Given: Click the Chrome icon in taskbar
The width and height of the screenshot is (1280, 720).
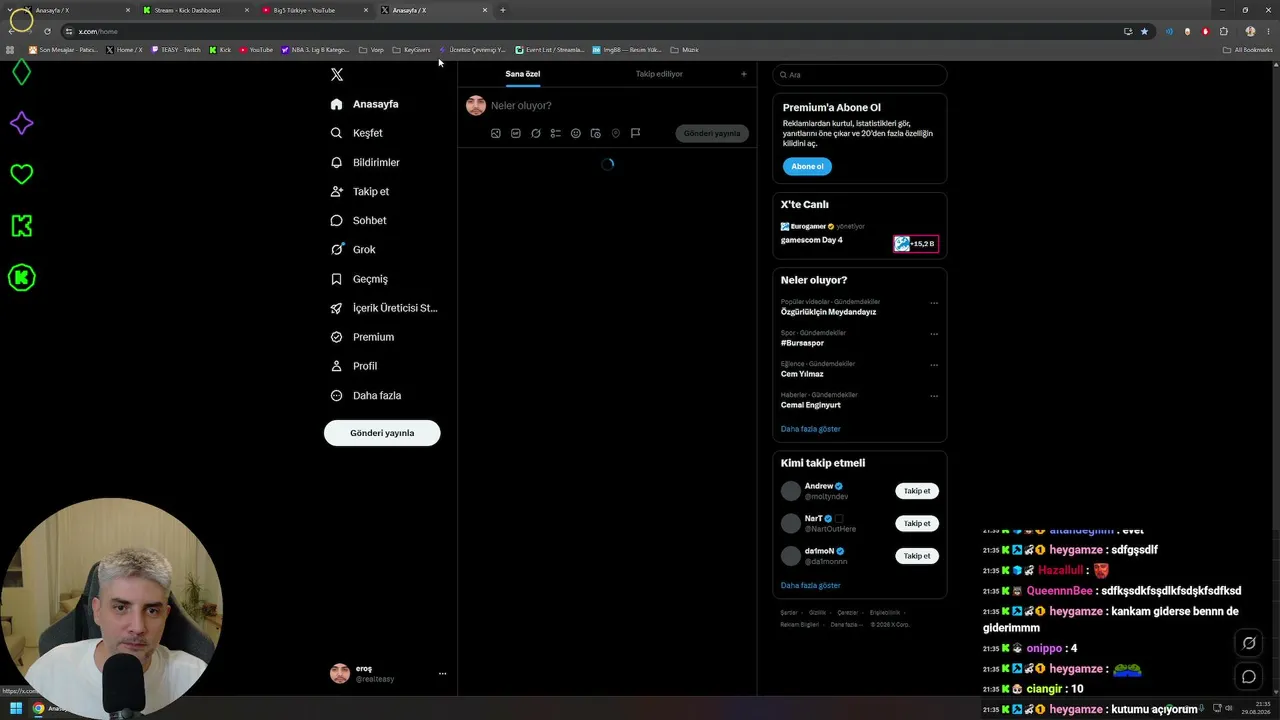Looking at the screenshot, I should (38, 708).
